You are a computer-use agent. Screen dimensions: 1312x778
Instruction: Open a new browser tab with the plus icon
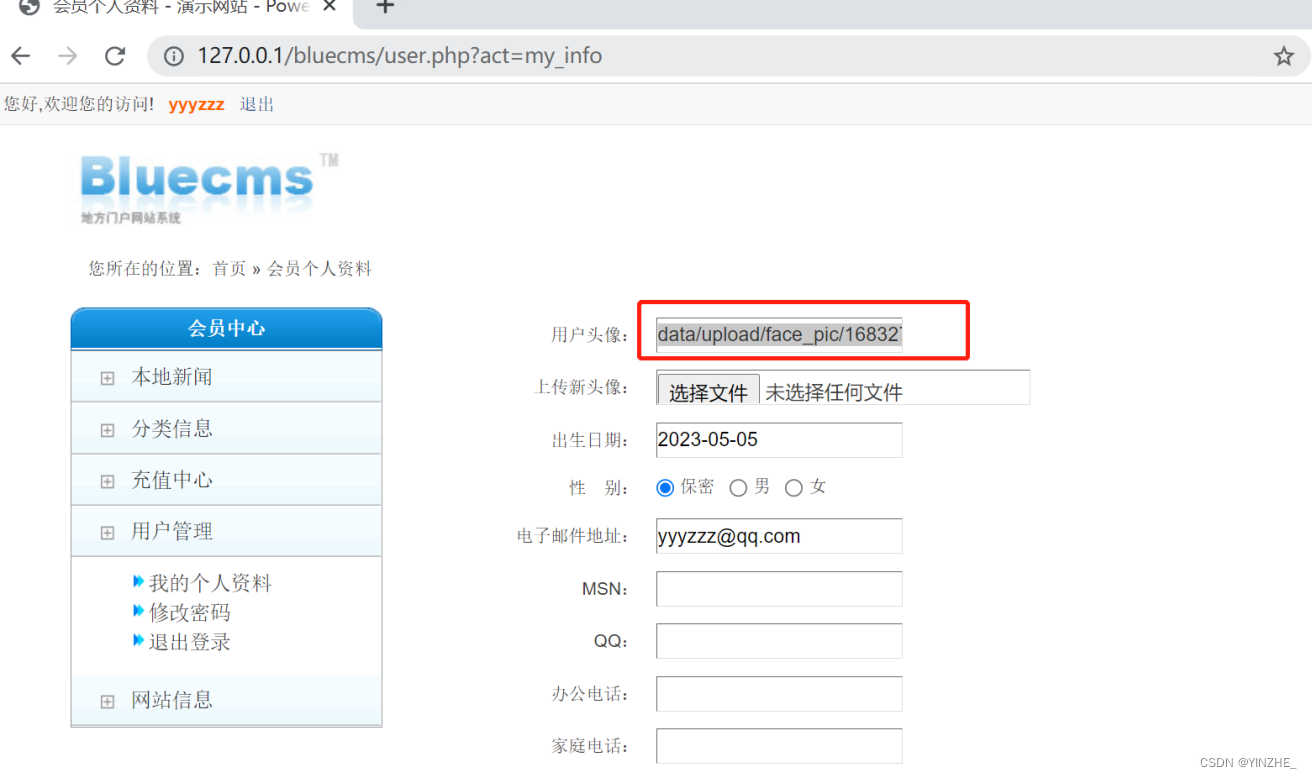(385, 7)
